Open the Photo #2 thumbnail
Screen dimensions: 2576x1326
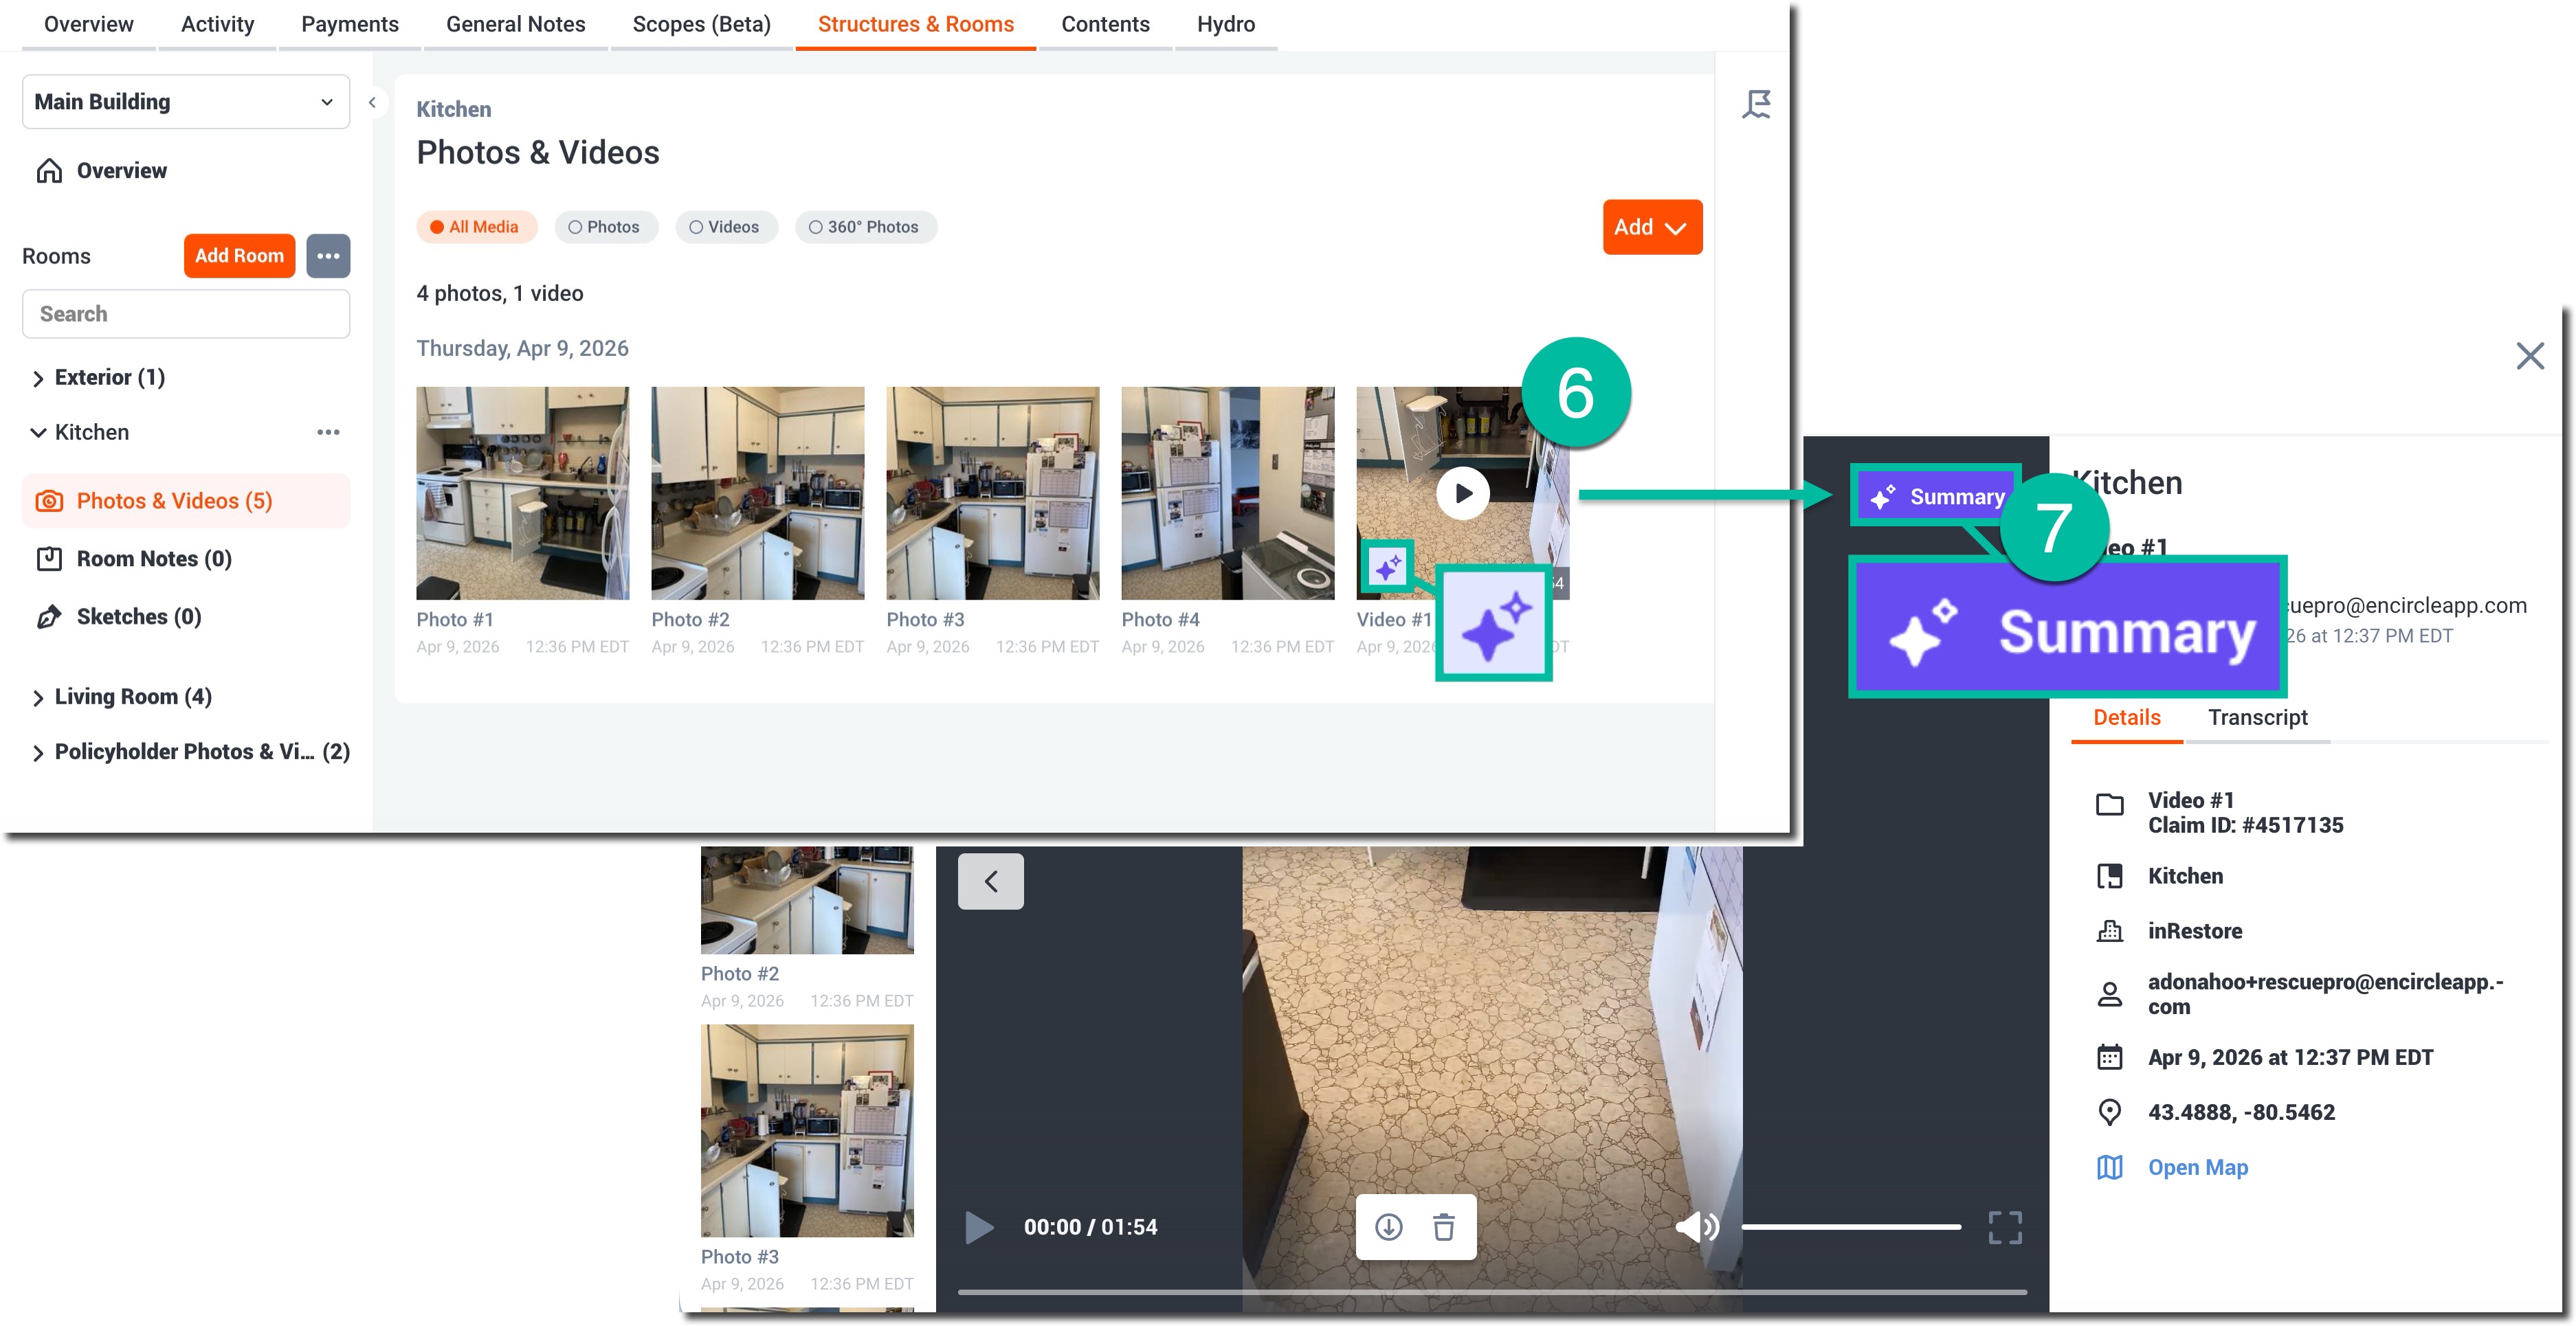pos(757,493)
